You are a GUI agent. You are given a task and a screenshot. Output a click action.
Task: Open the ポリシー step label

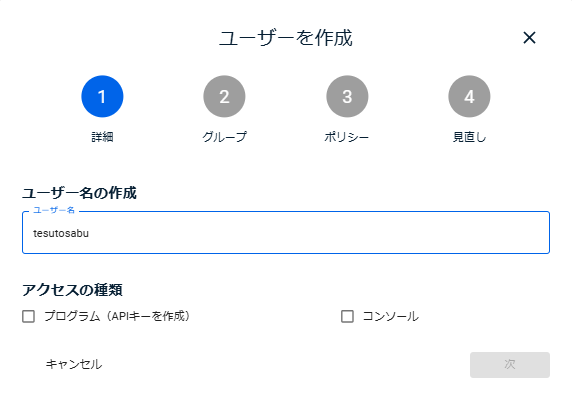tap(347, 137)
